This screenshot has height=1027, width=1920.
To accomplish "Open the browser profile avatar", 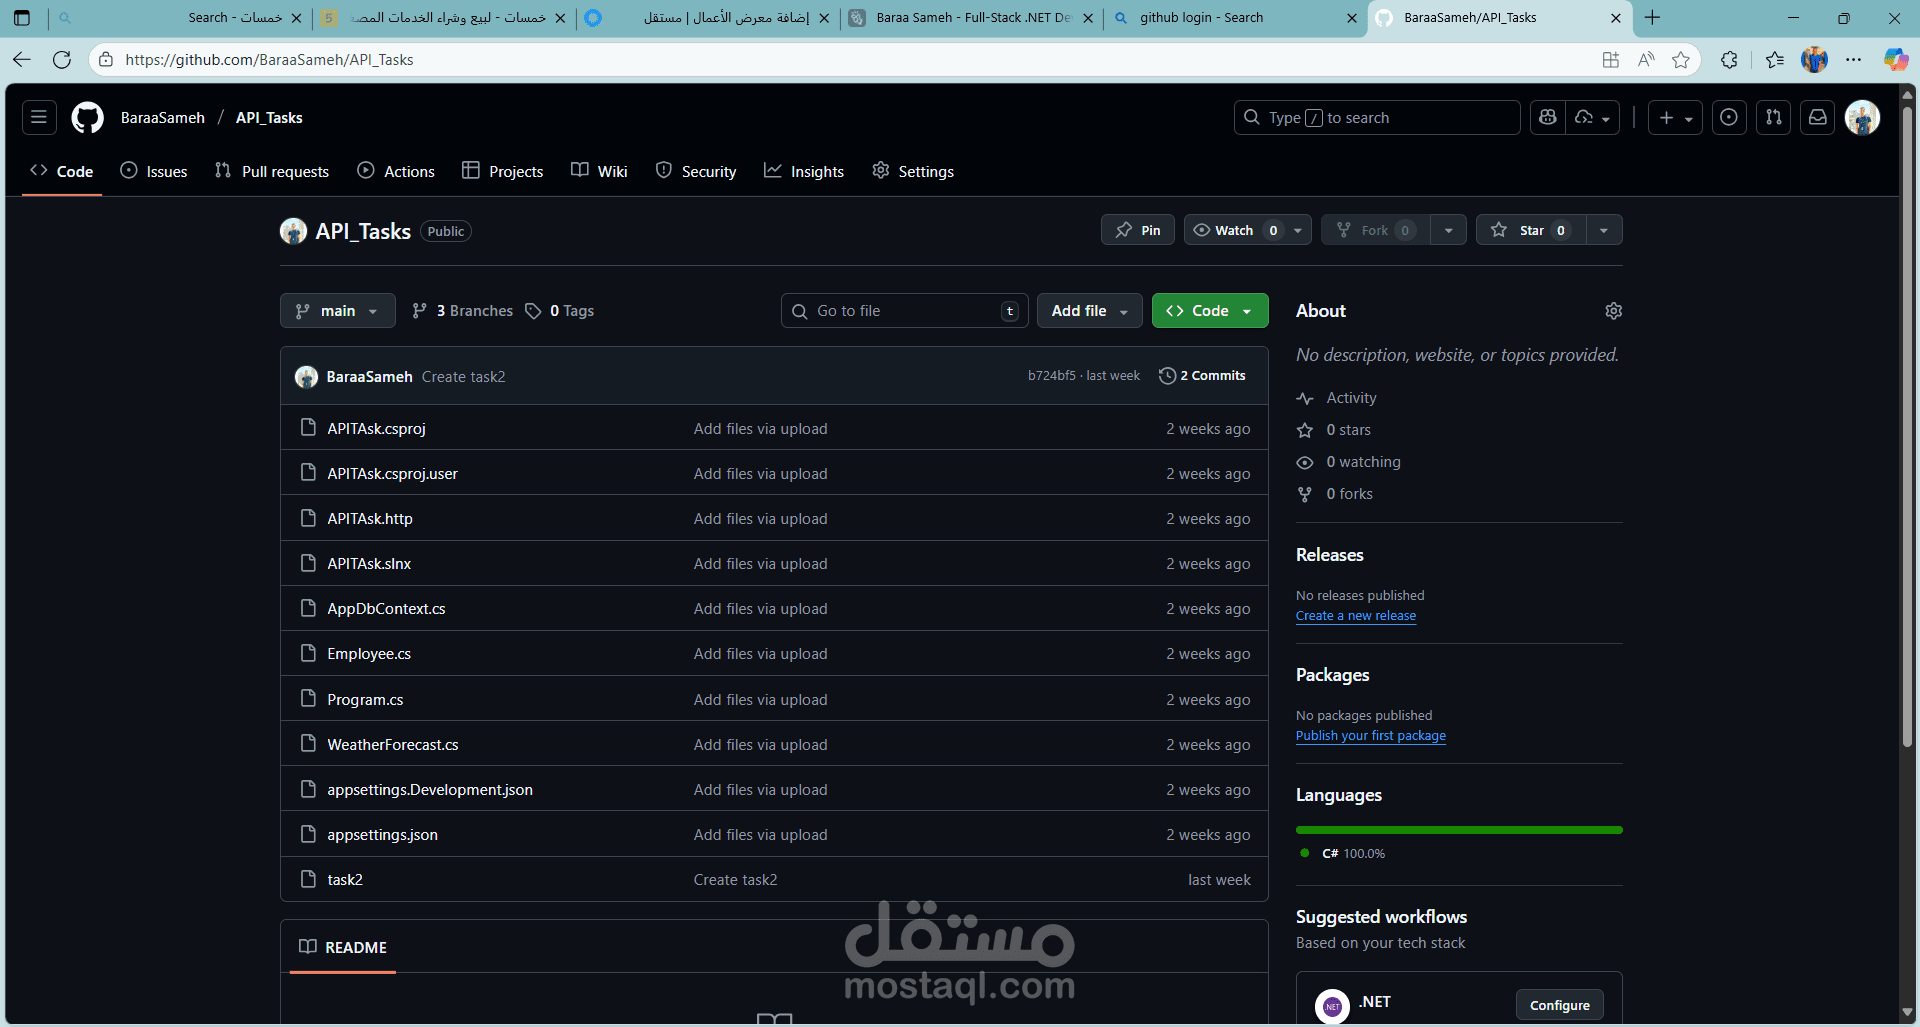I will pos(1815,60).
